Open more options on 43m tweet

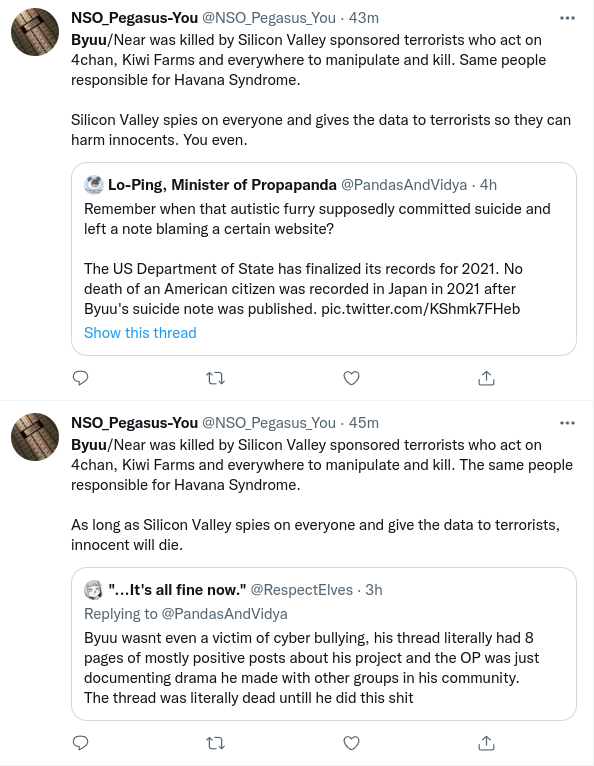click(x=567, y=18)
